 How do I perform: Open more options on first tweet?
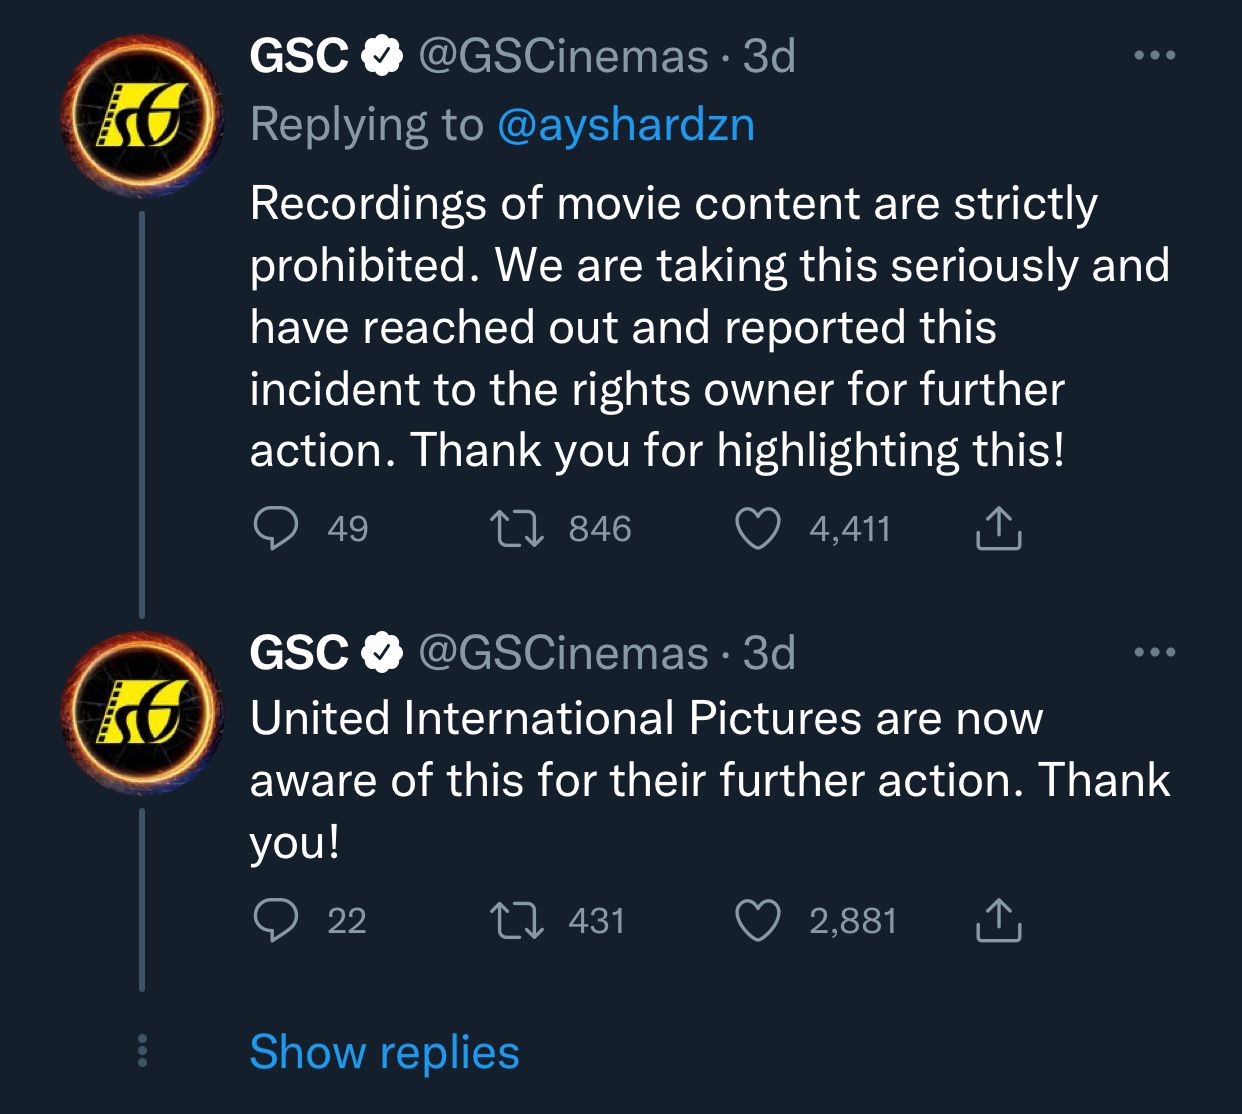1155,56
